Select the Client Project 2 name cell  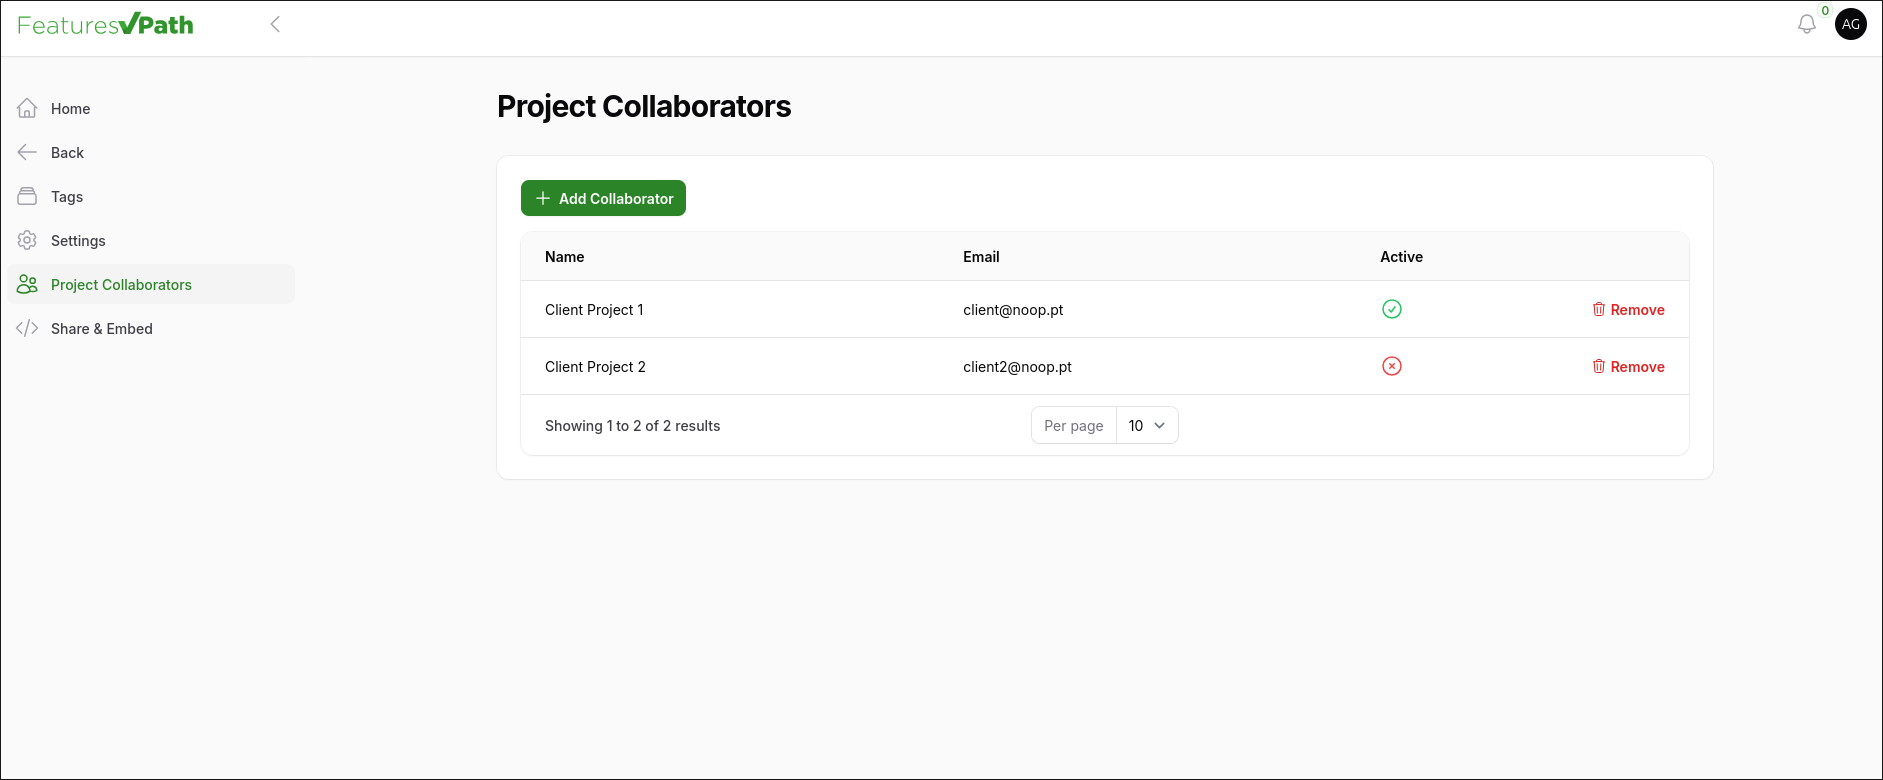click(x=595, y=367)
